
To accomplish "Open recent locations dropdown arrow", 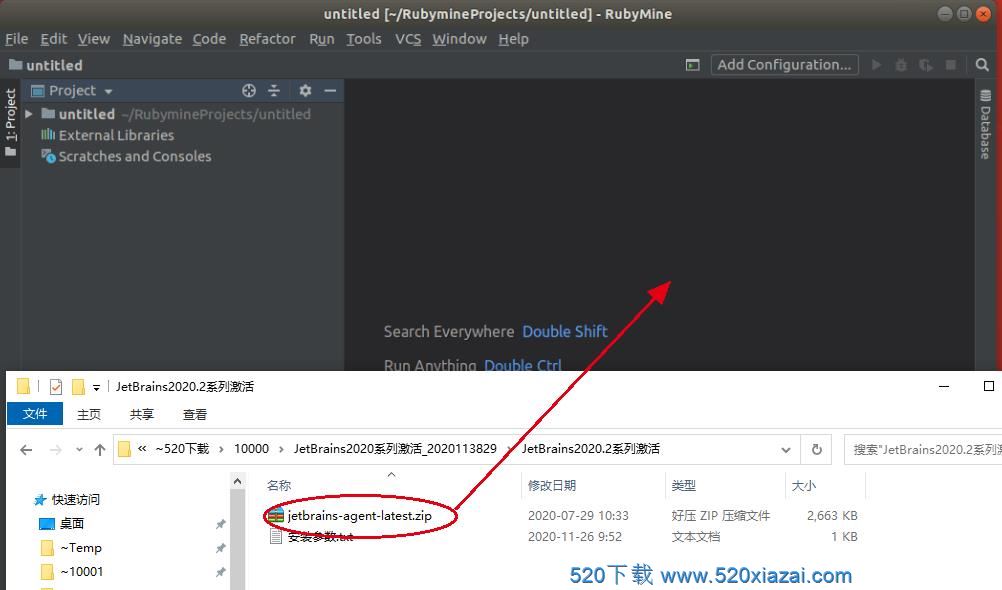I will pos(79,449).
